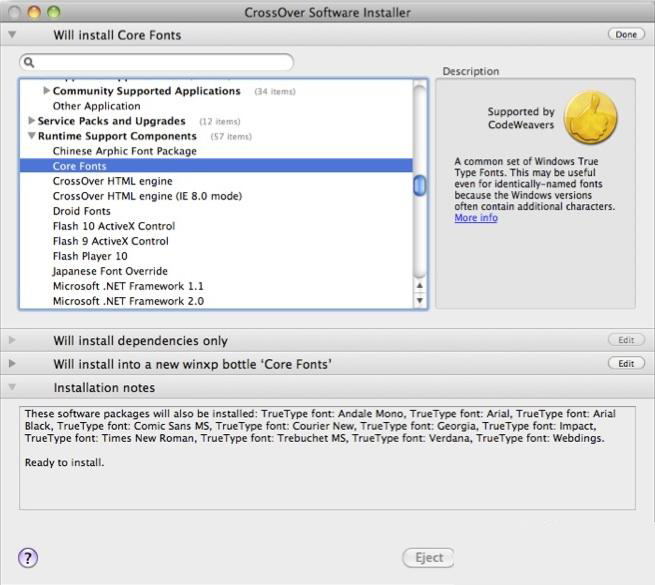
Task: Click inside the software search field
Action: tap(160, 63)
